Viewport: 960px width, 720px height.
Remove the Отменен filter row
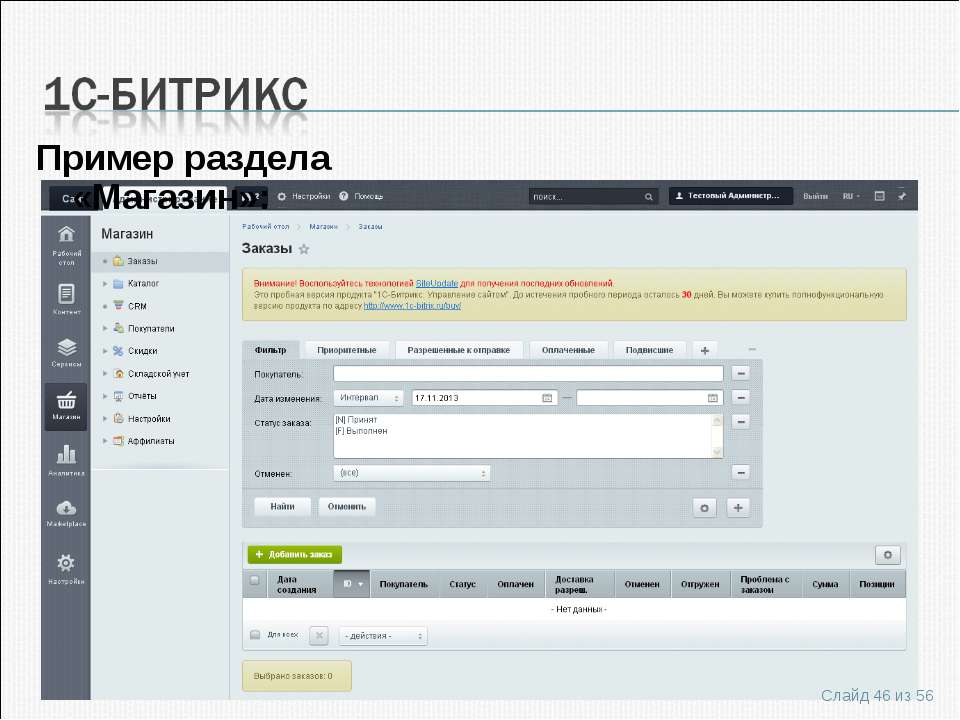coord(741,473)
